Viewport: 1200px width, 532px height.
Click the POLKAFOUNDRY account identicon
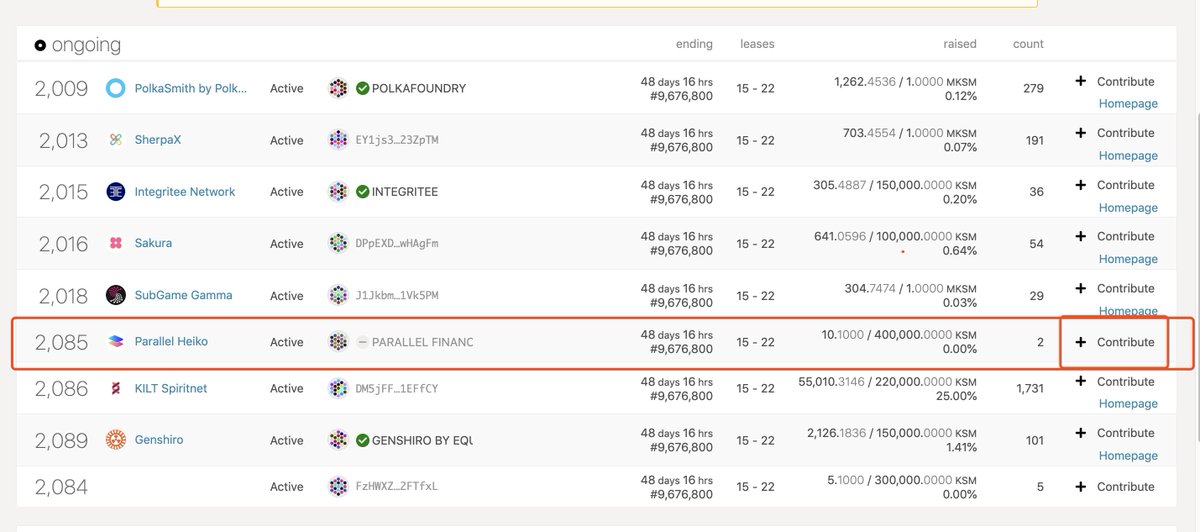coord(339,88)
